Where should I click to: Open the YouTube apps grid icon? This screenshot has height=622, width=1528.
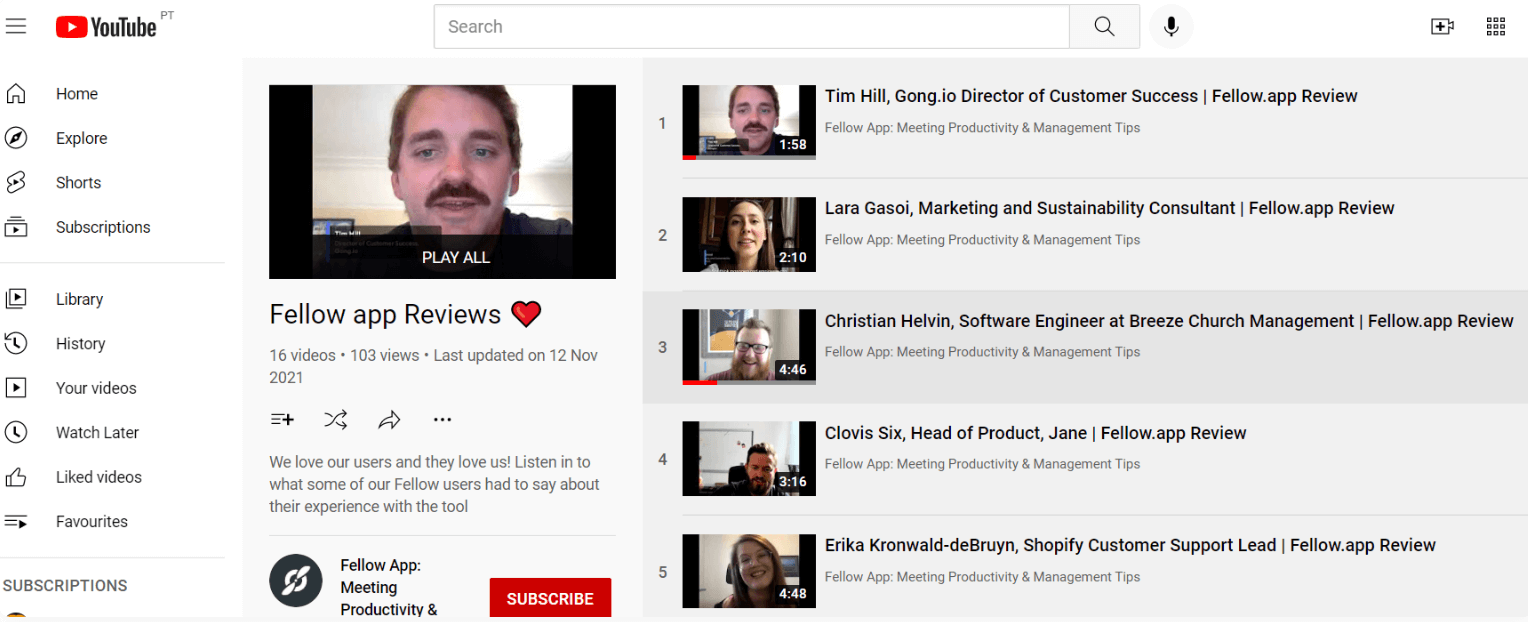1496,27
